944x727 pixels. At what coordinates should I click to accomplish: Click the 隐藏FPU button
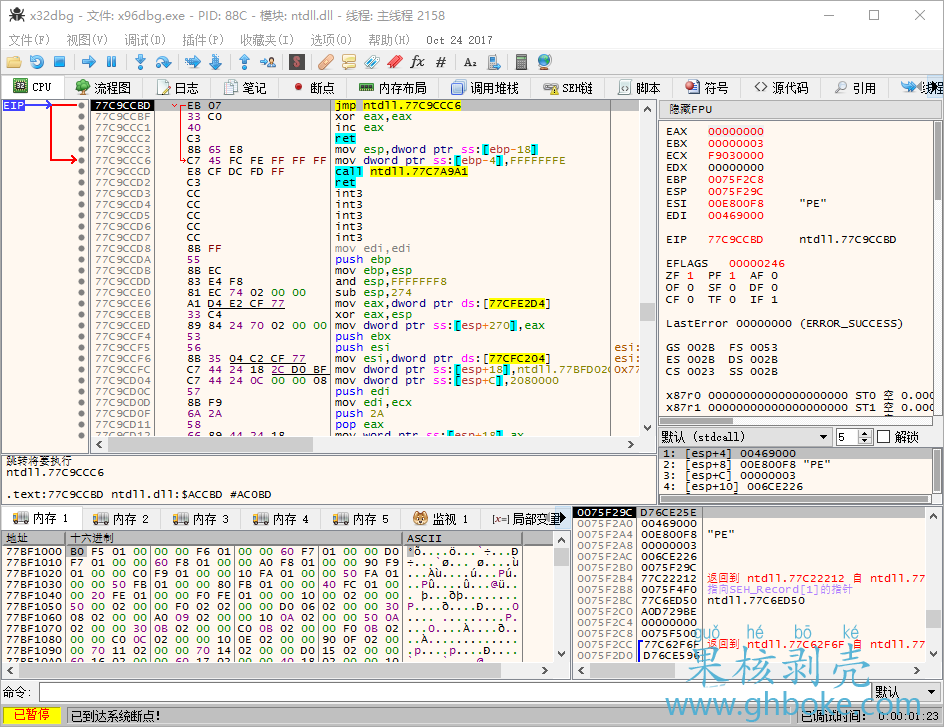click(x=691, y=108)
